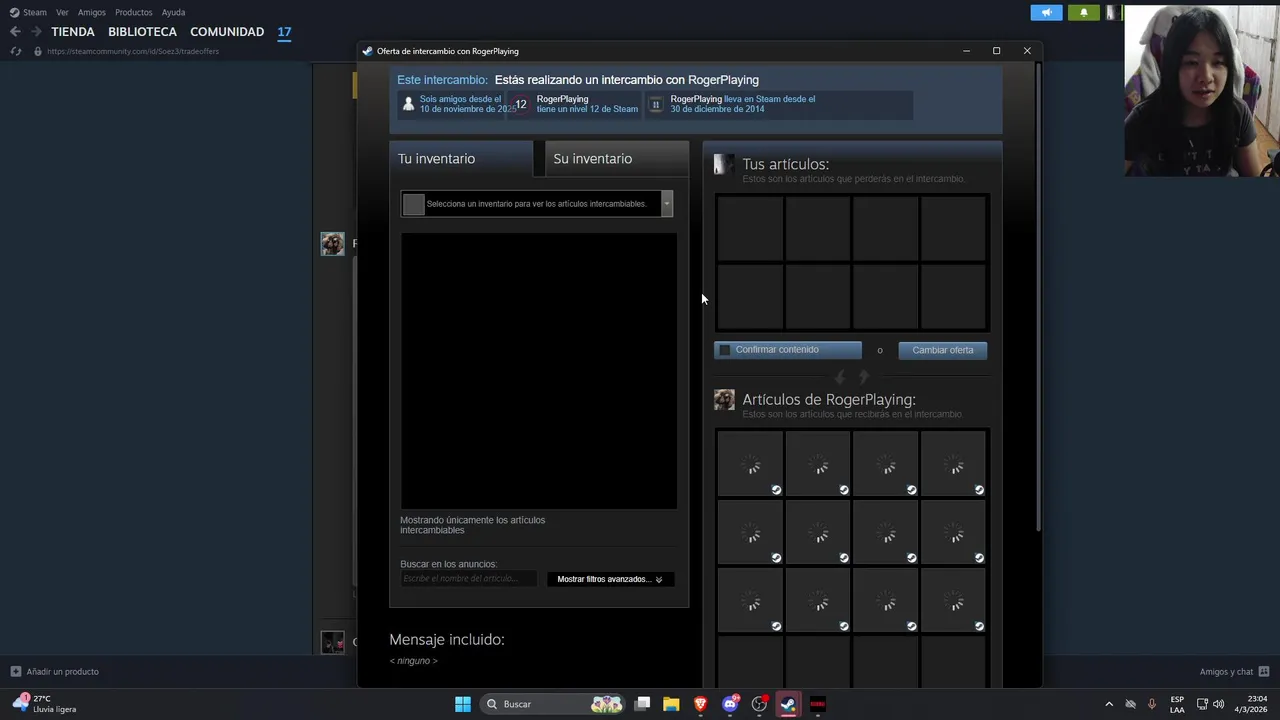Click the cloud sync-off tray icon
The height and width of the screenshot is (720, 1280).
1130,704
